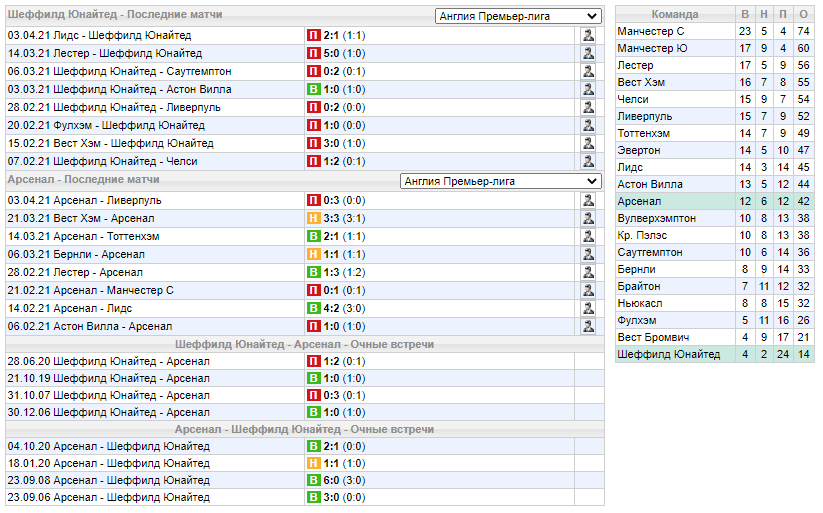Screen dimensions: 823x513
Task: Select Арсенал row in standings table
Action: [x=715, y=201]
